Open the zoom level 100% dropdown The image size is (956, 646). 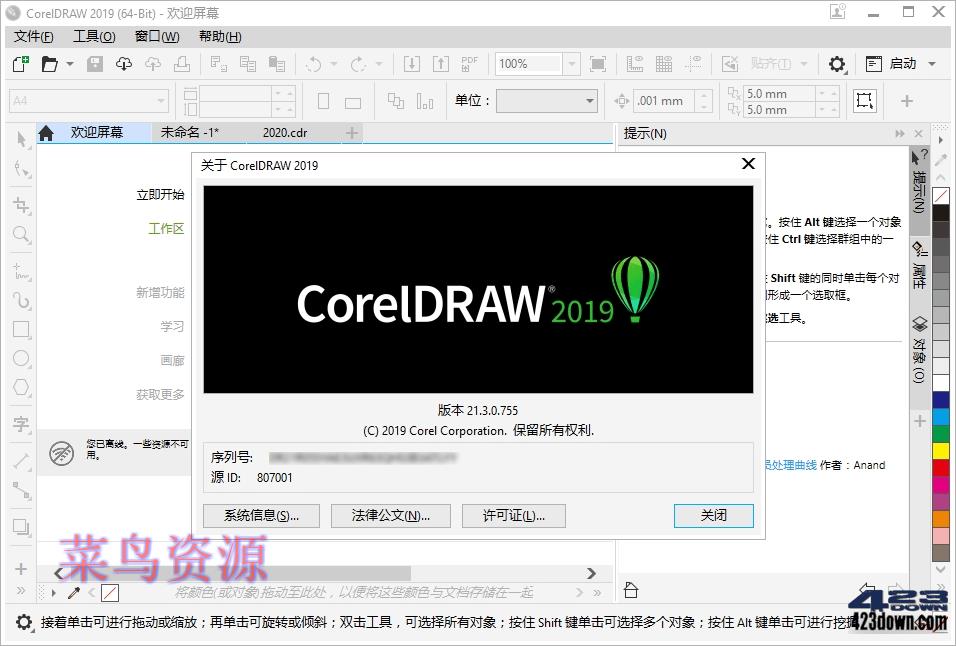click(x=571, y=63)
